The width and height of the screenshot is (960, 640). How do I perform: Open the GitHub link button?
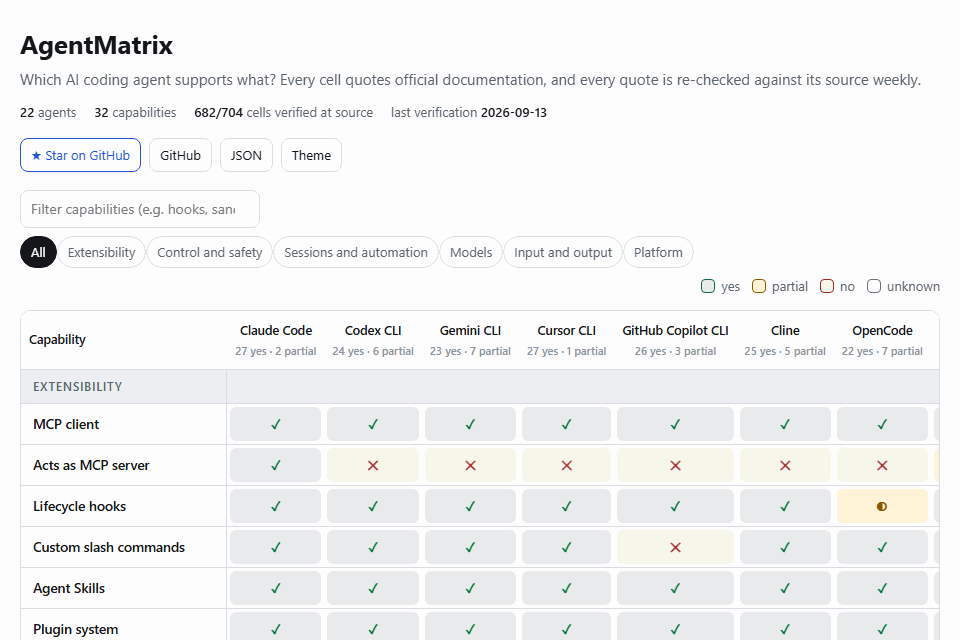(x=180, y=155)
